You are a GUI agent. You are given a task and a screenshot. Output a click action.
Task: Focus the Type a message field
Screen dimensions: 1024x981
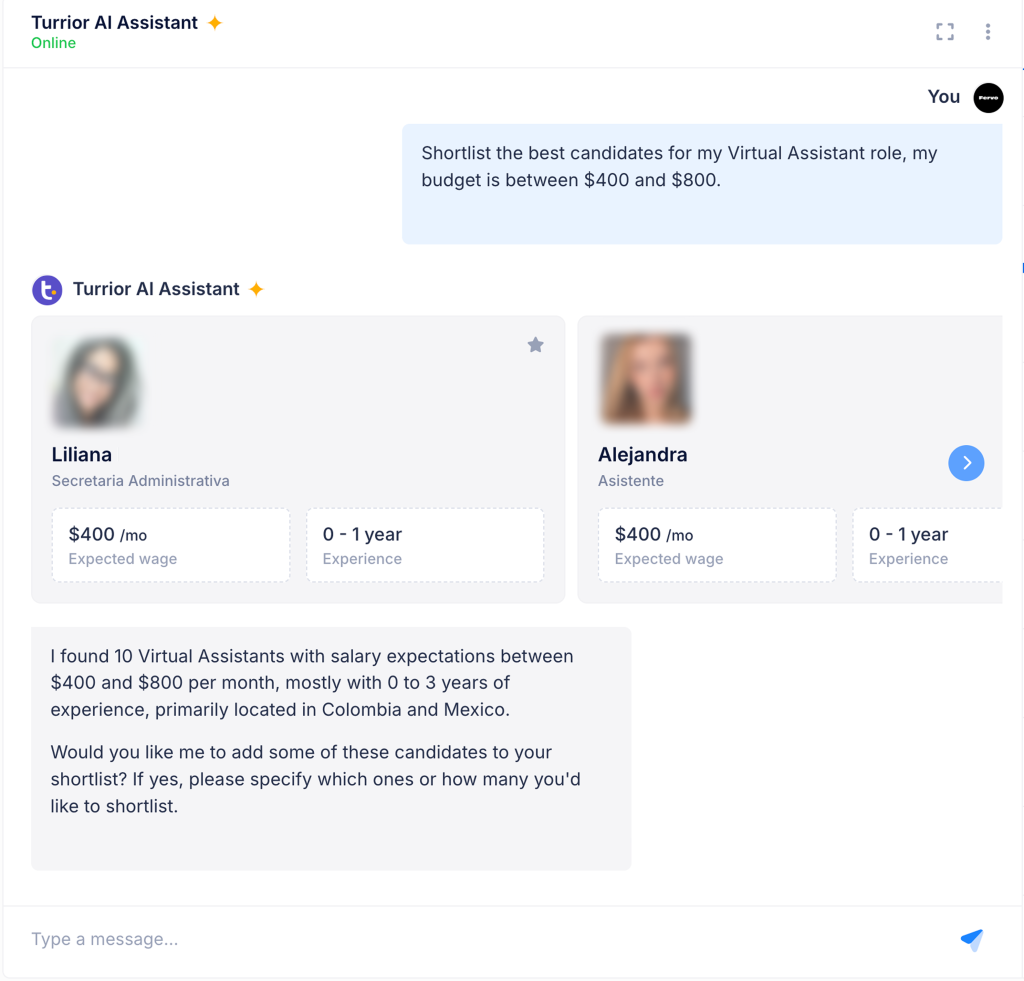point(483,939)
